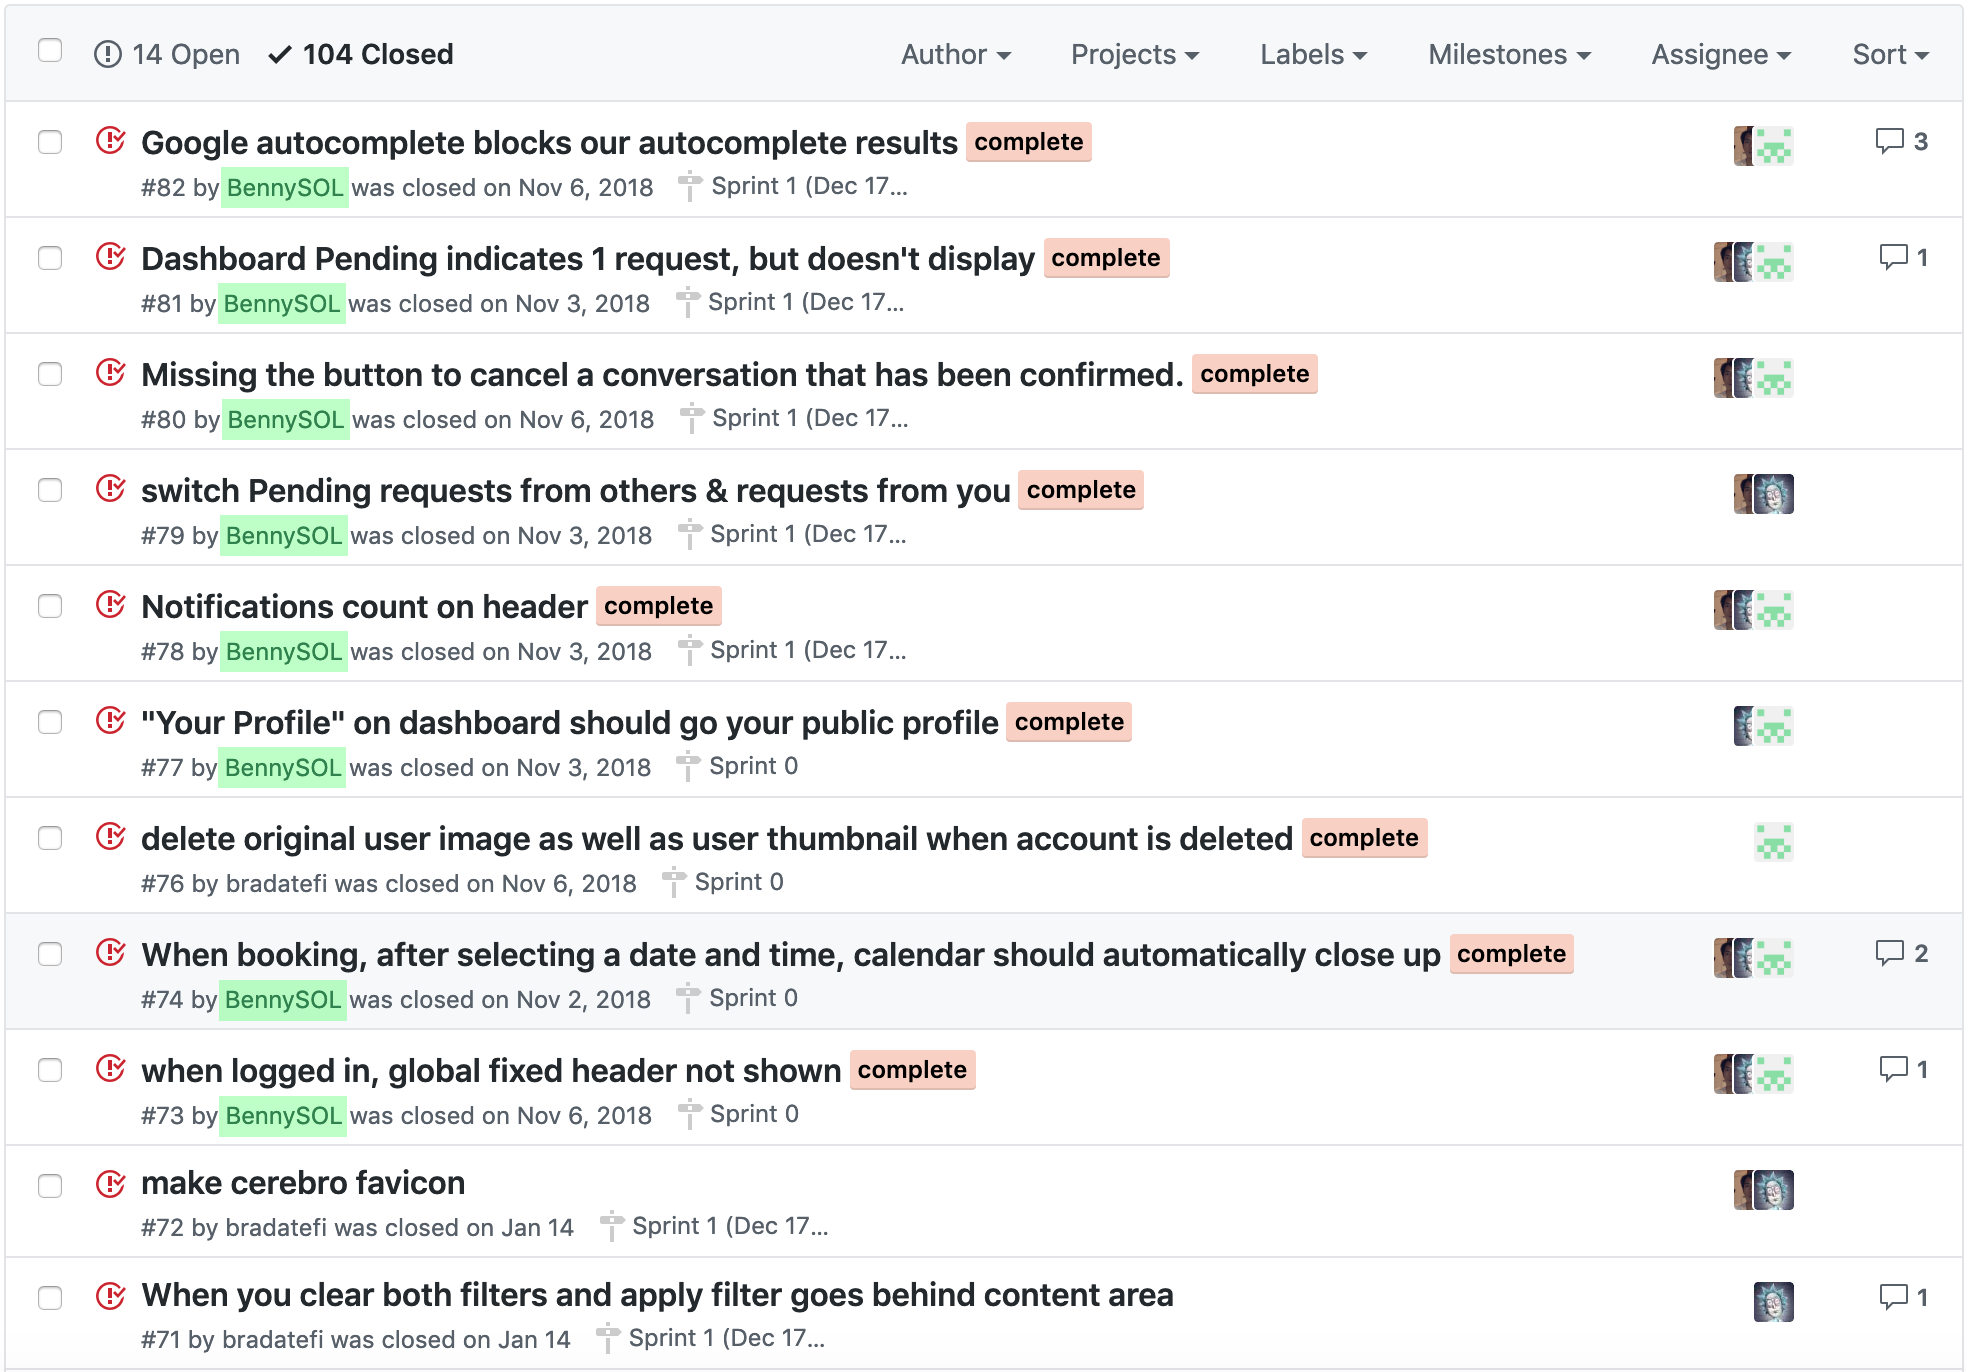1966x1372 pixels.
Task: Open the Author filter dropdown
Action: point(955,55)
